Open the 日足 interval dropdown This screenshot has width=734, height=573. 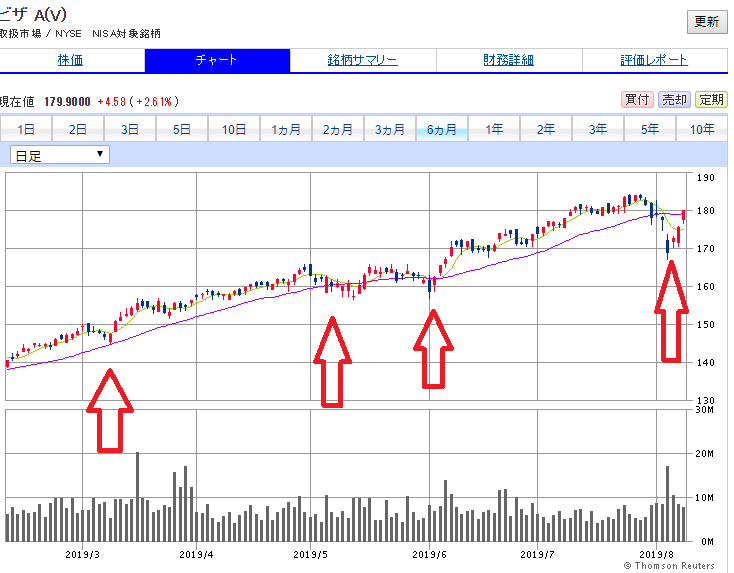60,155
